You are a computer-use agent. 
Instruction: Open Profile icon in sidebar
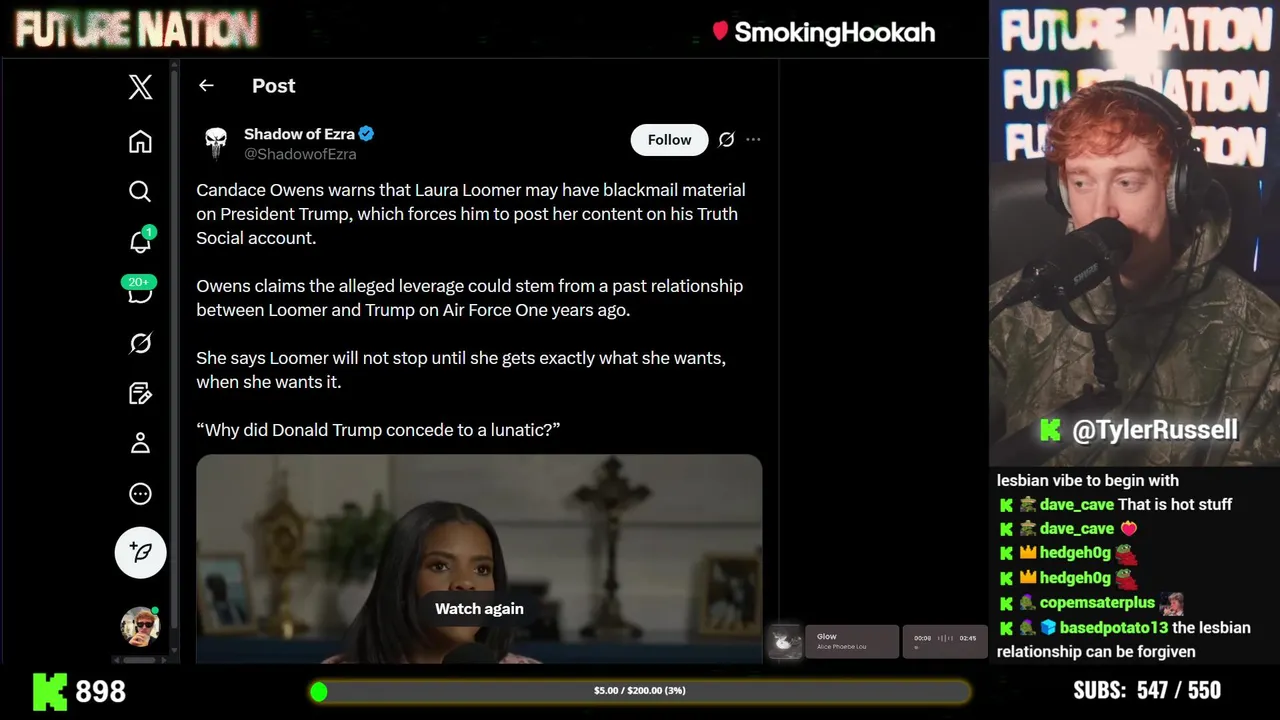pos(140,443)
